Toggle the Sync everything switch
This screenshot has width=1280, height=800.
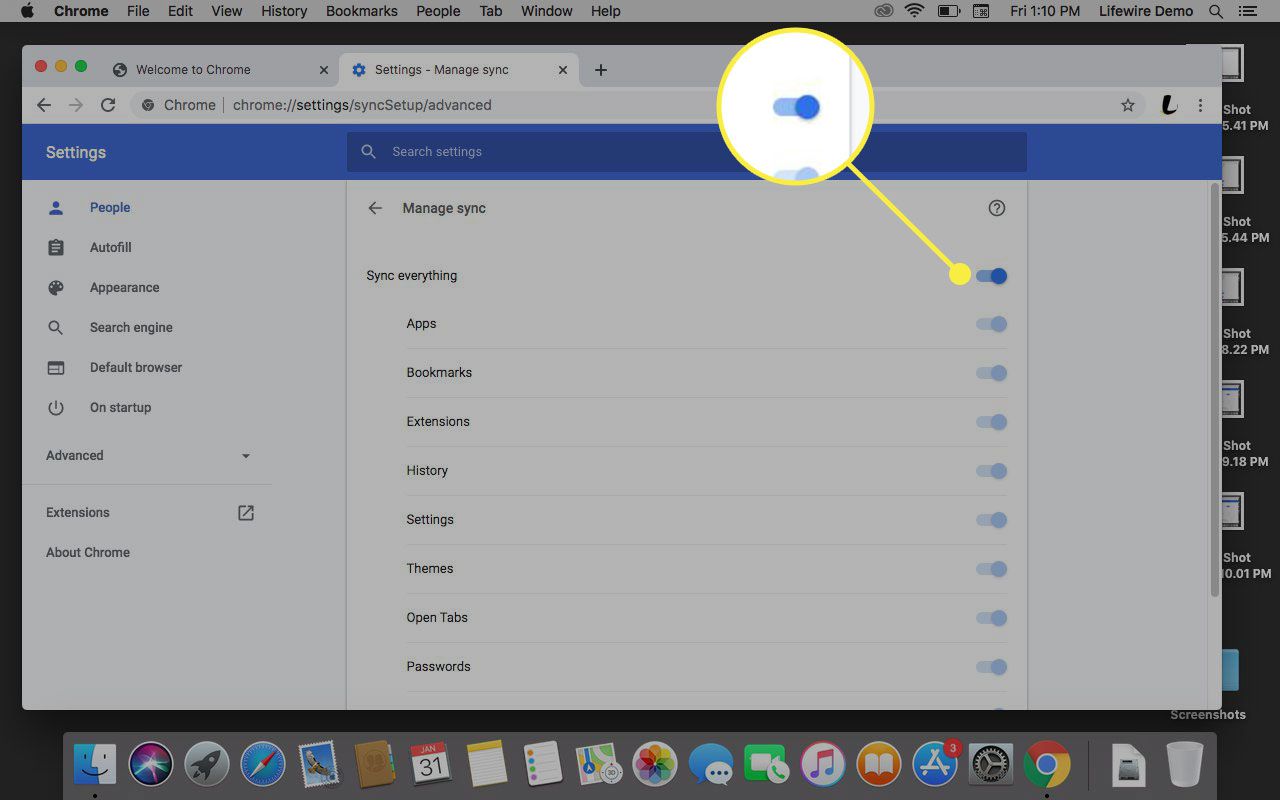(991, 276)
